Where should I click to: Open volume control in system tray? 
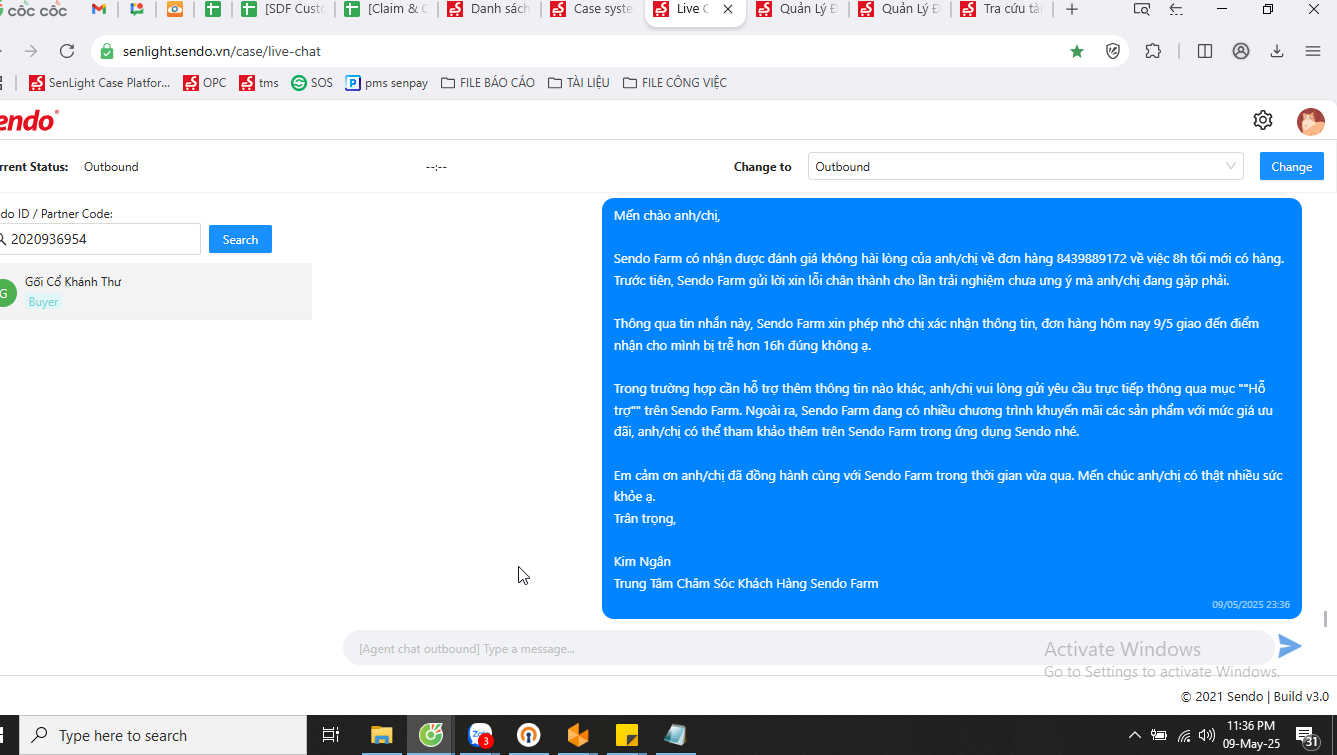tap(1207, 736)
